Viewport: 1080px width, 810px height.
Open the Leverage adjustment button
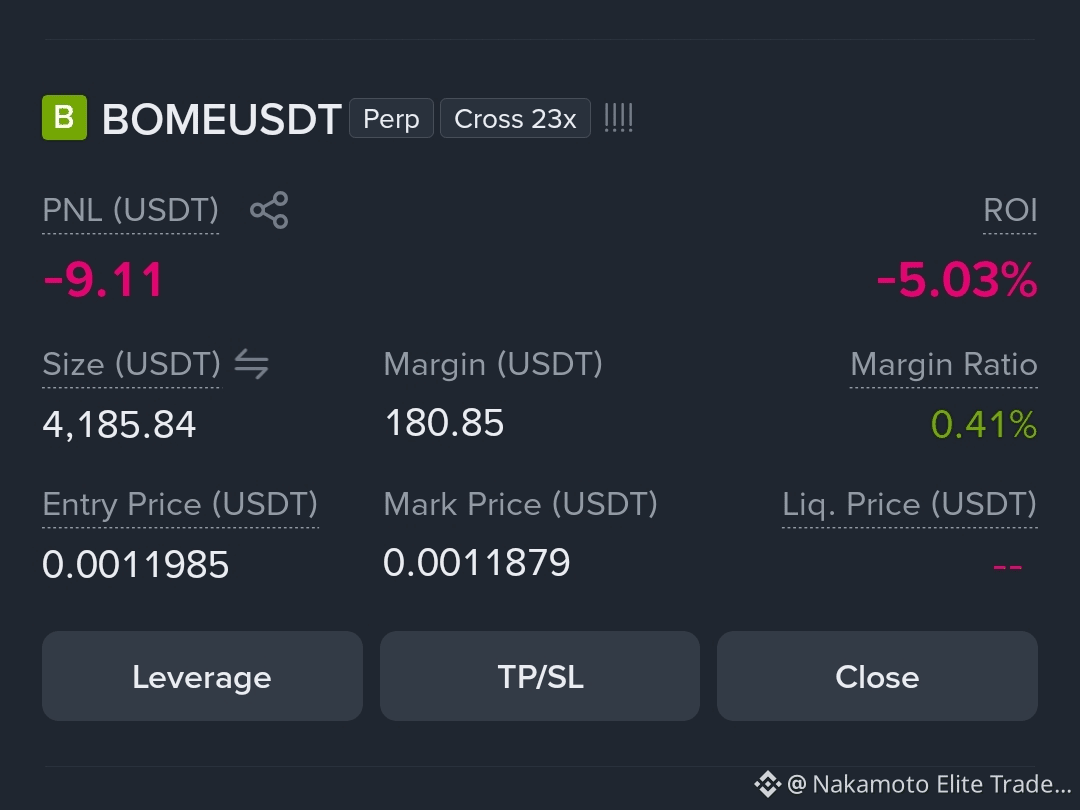pyautogui.click(x=202, y=676)
